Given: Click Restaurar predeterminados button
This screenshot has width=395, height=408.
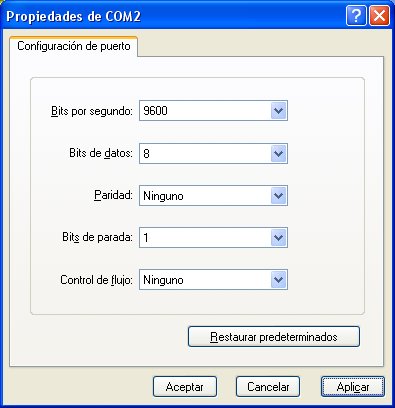Looking at the screenshot, I should pos(274,337).
